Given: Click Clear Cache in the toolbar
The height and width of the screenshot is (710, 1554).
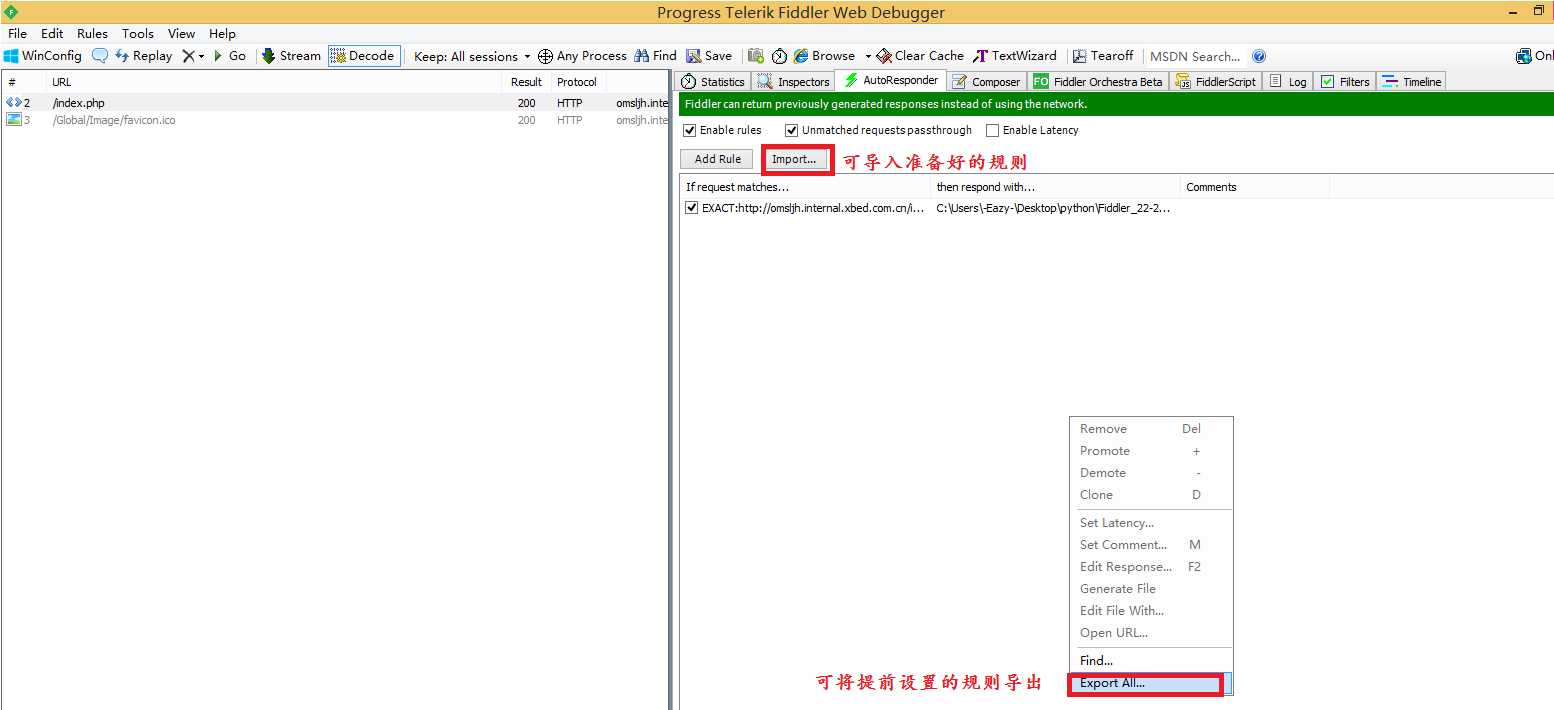Looking at the screenshot, I should 920,56.
